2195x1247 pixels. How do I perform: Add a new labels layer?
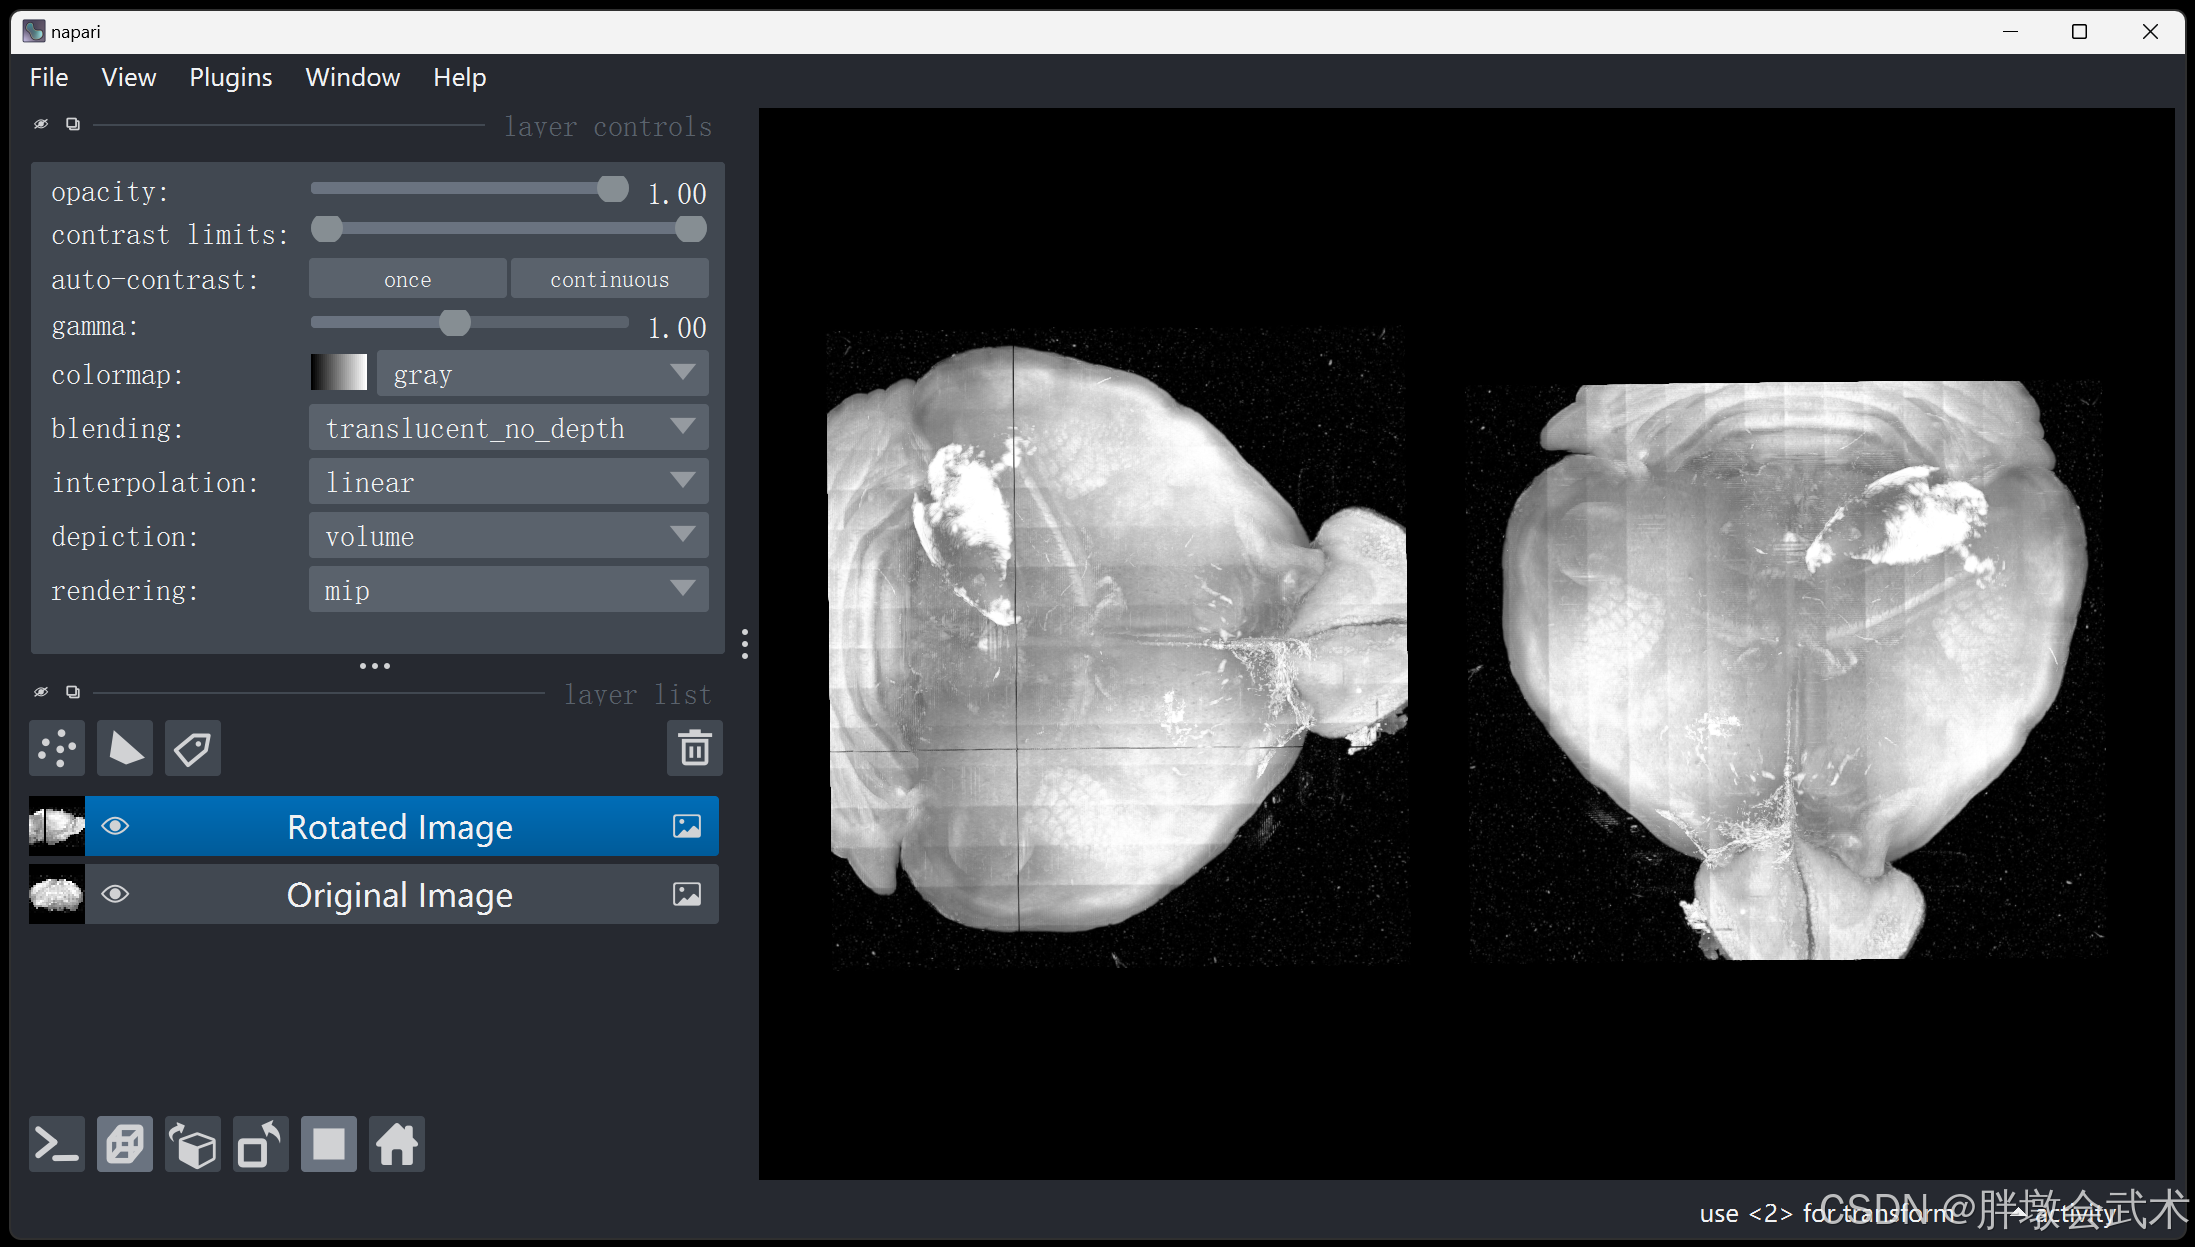coord(193,748)
